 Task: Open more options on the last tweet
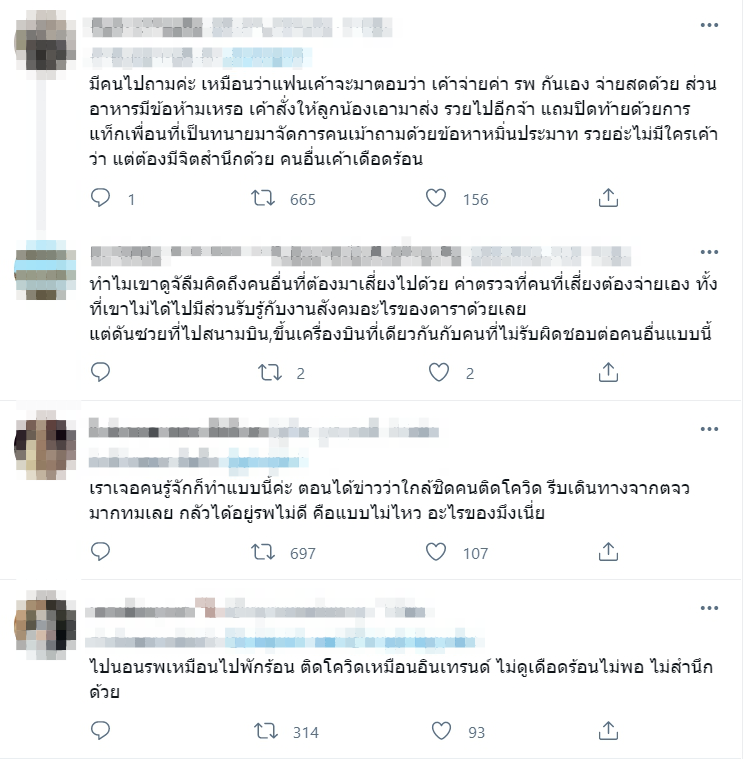709,608
